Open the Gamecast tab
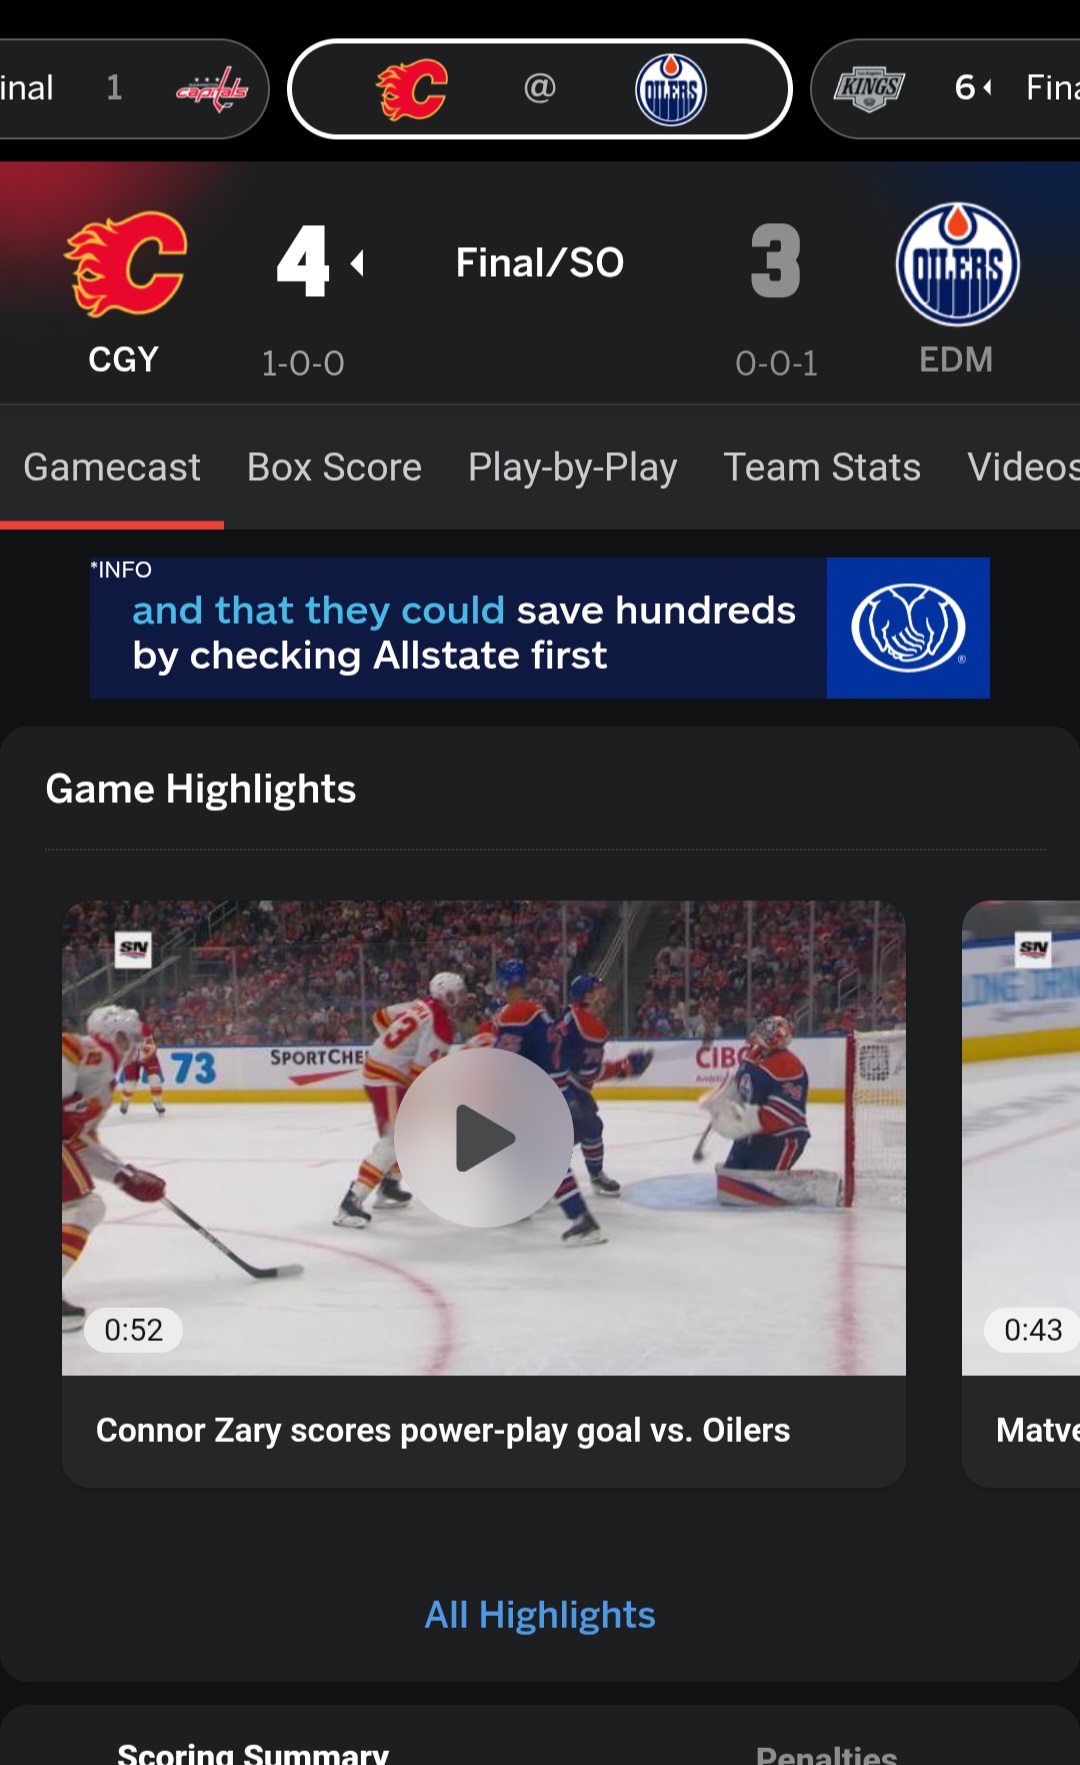The width and height of the screenshot is (1080, 1765). 112,467
